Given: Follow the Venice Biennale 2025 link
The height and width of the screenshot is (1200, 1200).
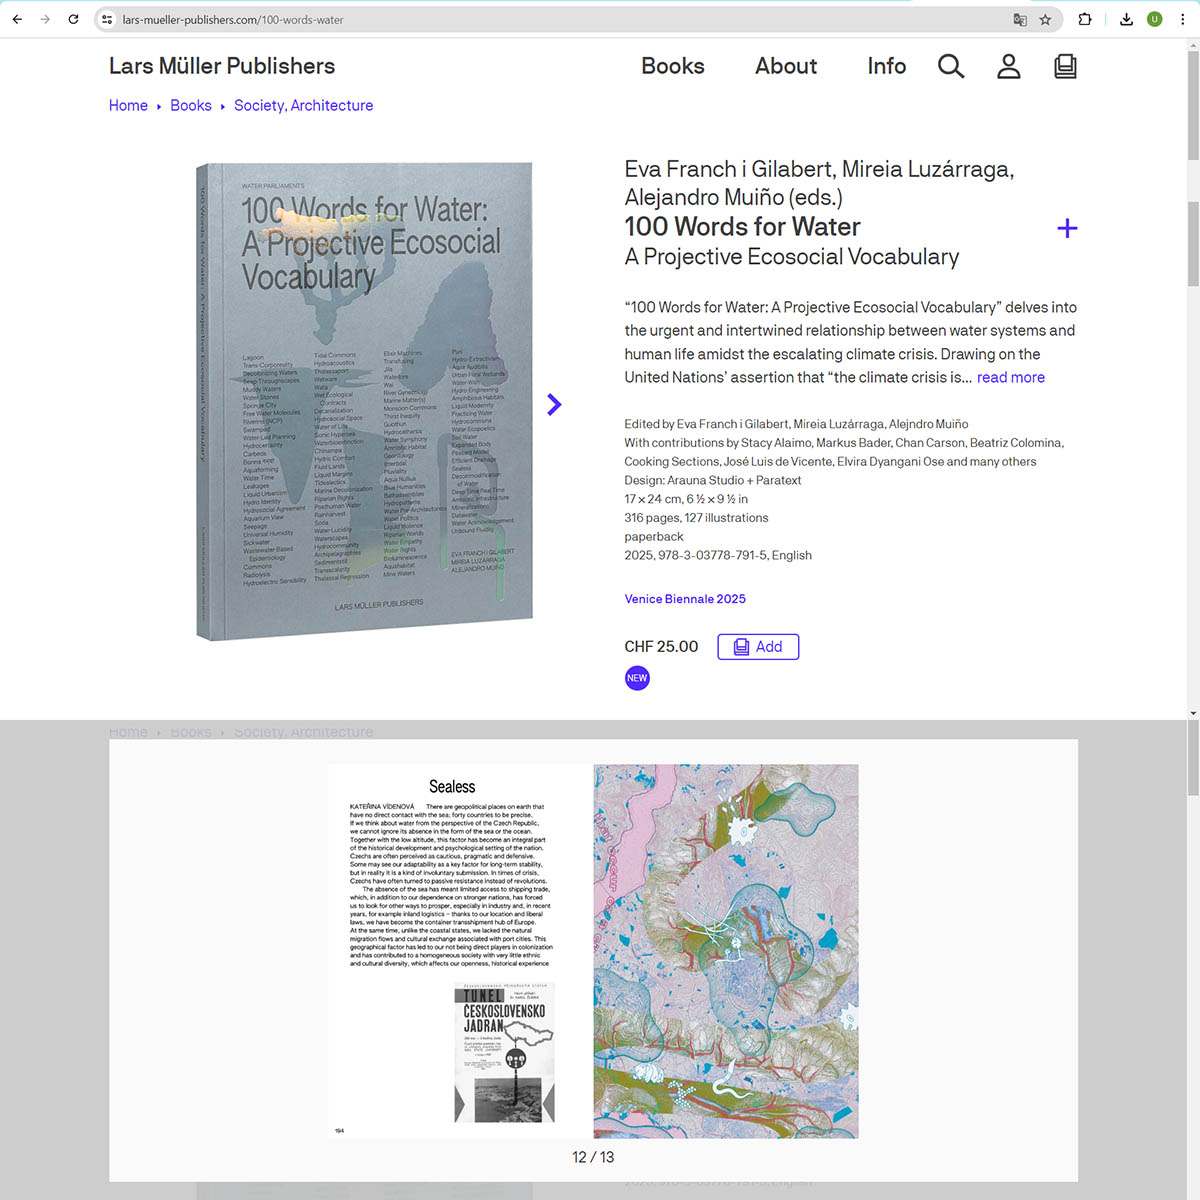Looking at the screenshot, I should [685, 599].
